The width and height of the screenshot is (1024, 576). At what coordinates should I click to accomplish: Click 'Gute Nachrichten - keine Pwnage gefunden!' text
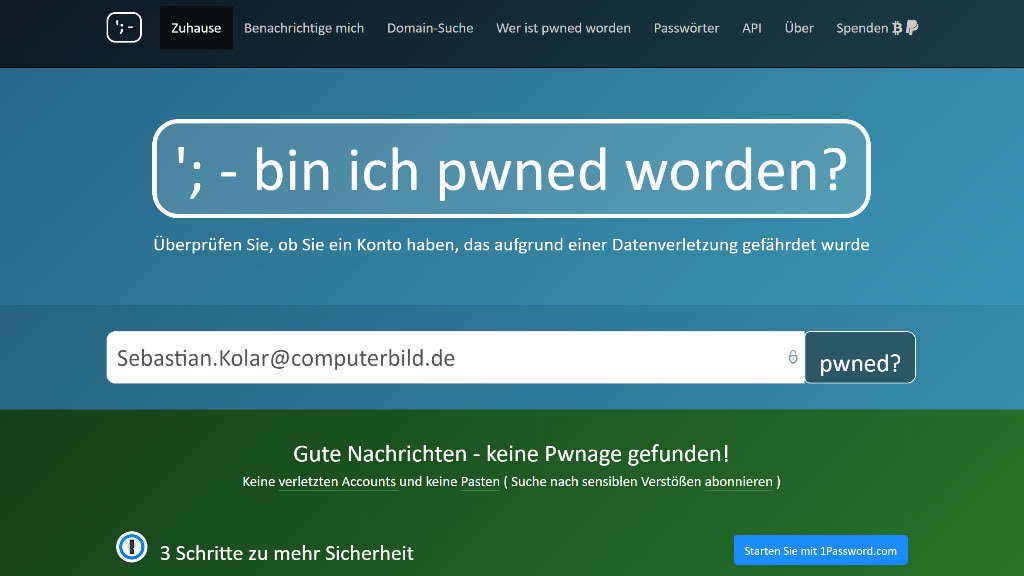pyautogui.click(x=511, y=453)
